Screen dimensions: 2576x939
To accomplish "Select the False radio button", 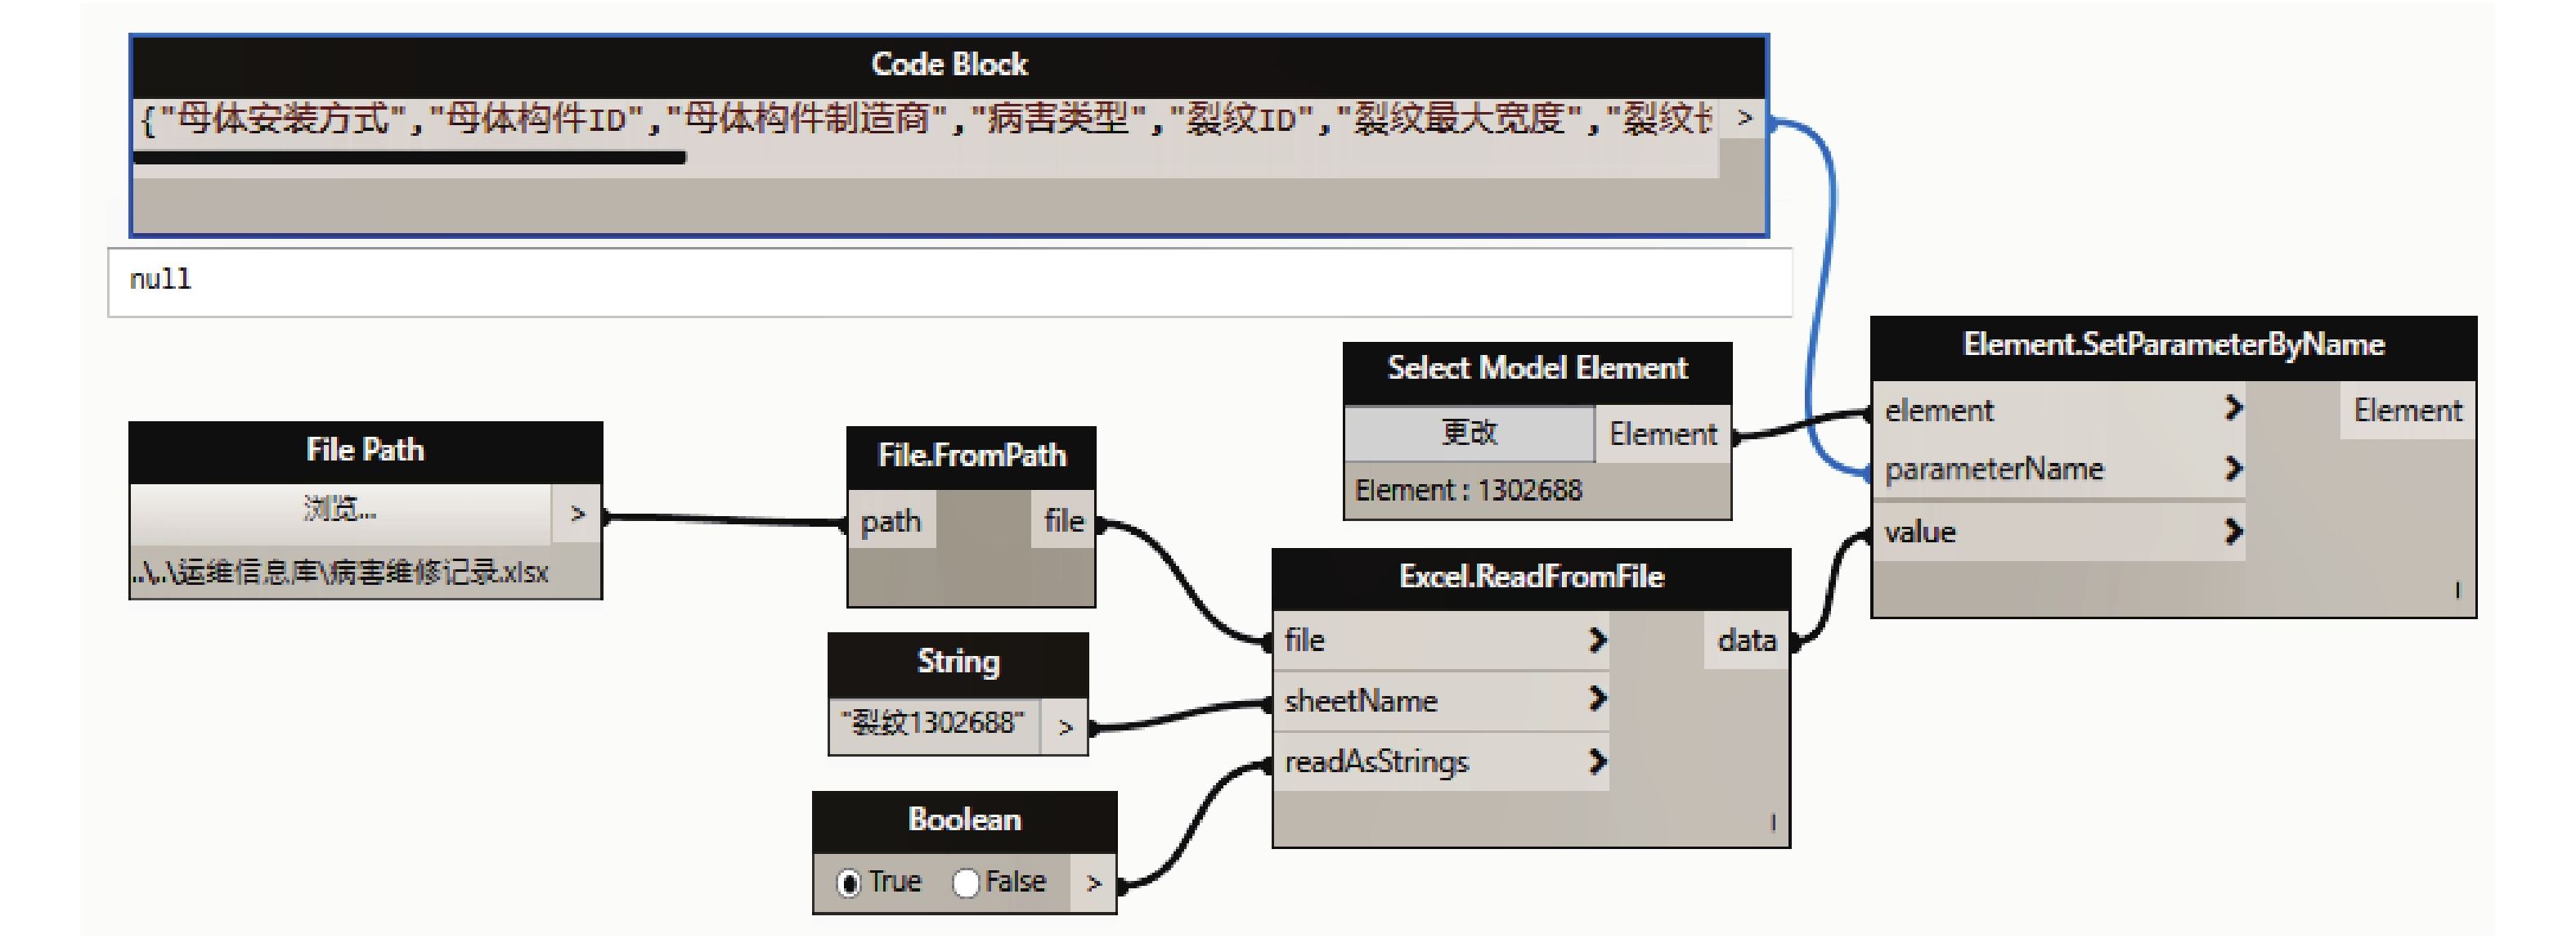I will pos(965,884).
